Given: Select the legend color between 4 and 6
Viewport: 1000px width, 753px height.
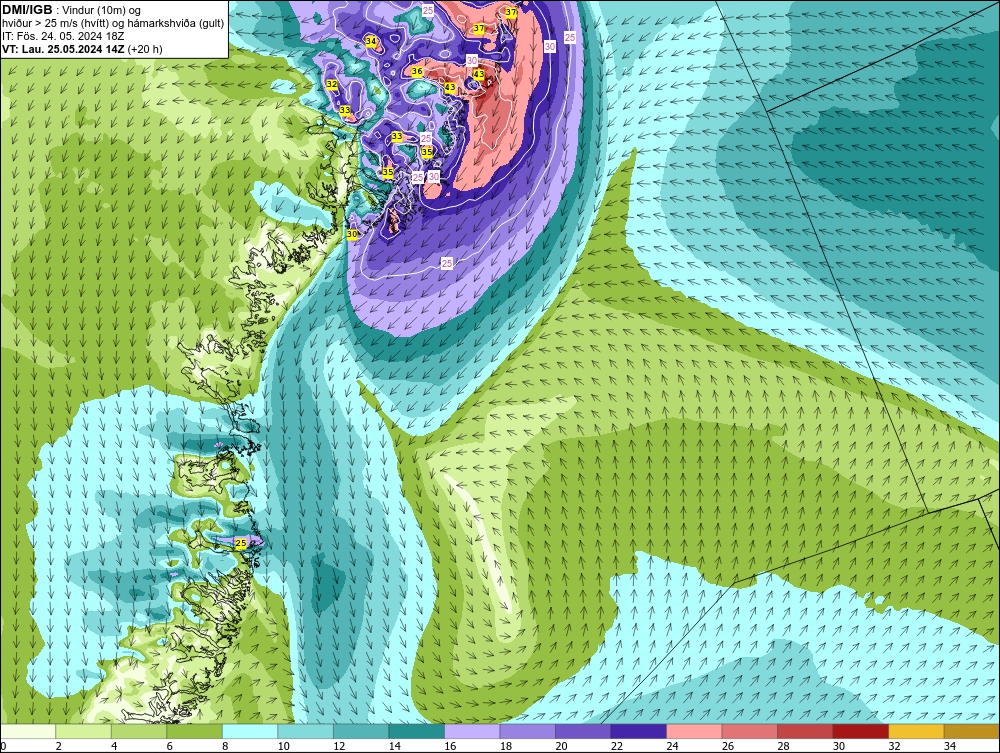Looking at the screenshot, I should click(139, 731).
